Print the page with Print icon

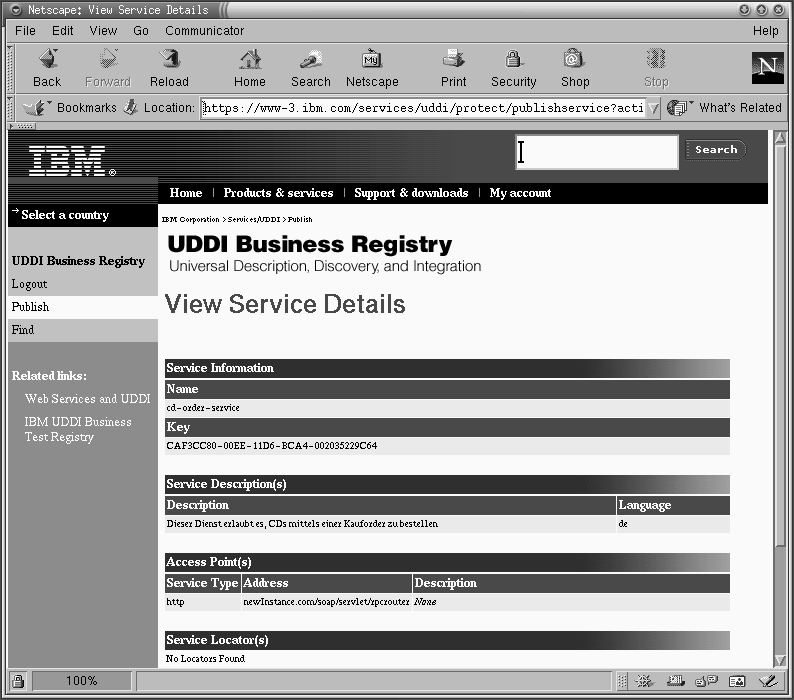[x=453, y=59]
